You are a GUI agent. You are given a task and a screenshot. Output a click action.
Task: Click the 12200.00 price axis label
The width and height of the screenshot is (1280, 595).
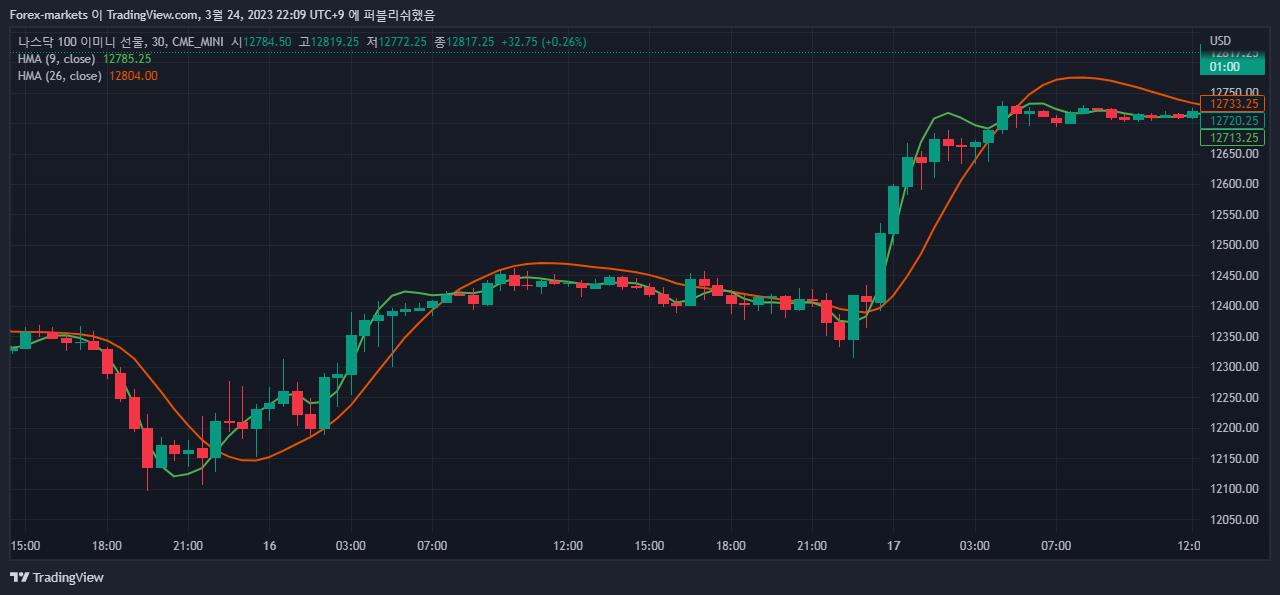(x=1234, y=428)
